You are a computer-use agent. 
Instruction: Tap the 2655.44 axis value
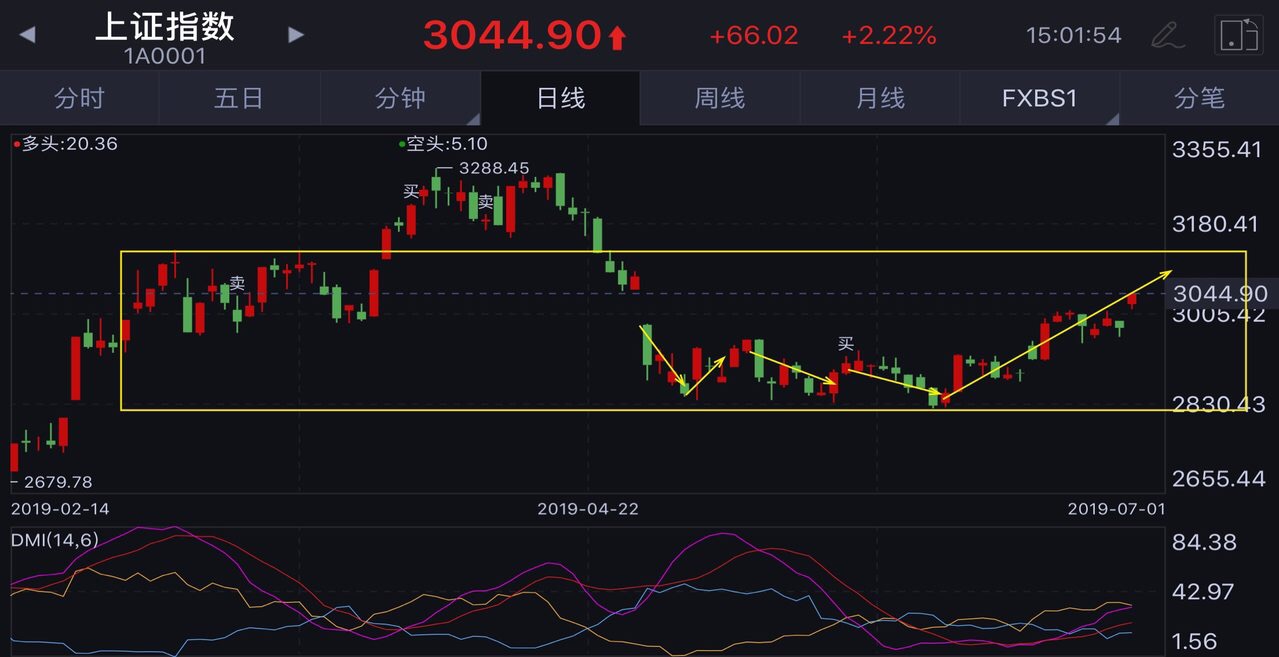(1219, 479)
